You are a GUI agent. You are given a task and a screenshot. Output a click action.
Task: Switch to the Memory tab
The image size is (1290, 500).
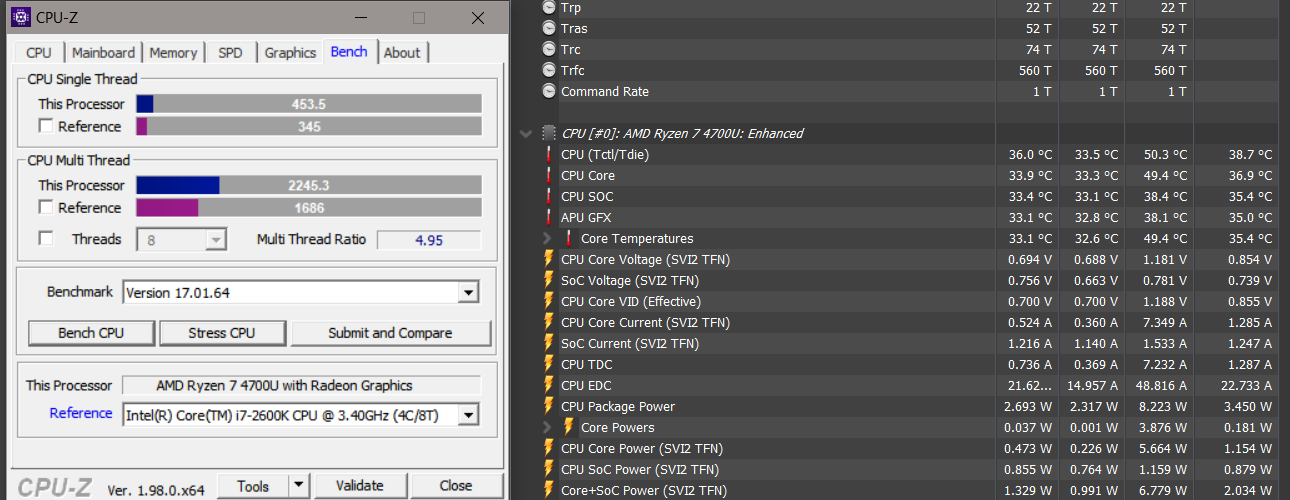click(173, 53)
